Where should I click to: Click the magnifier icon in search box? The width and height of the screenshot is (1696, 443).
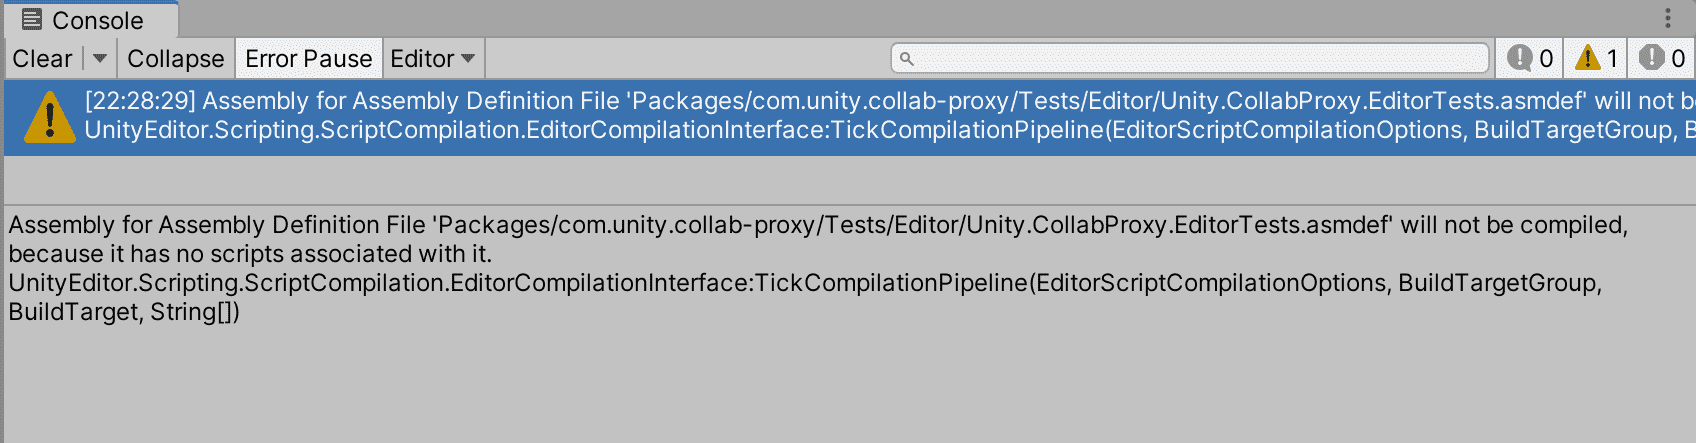(907, 59)
